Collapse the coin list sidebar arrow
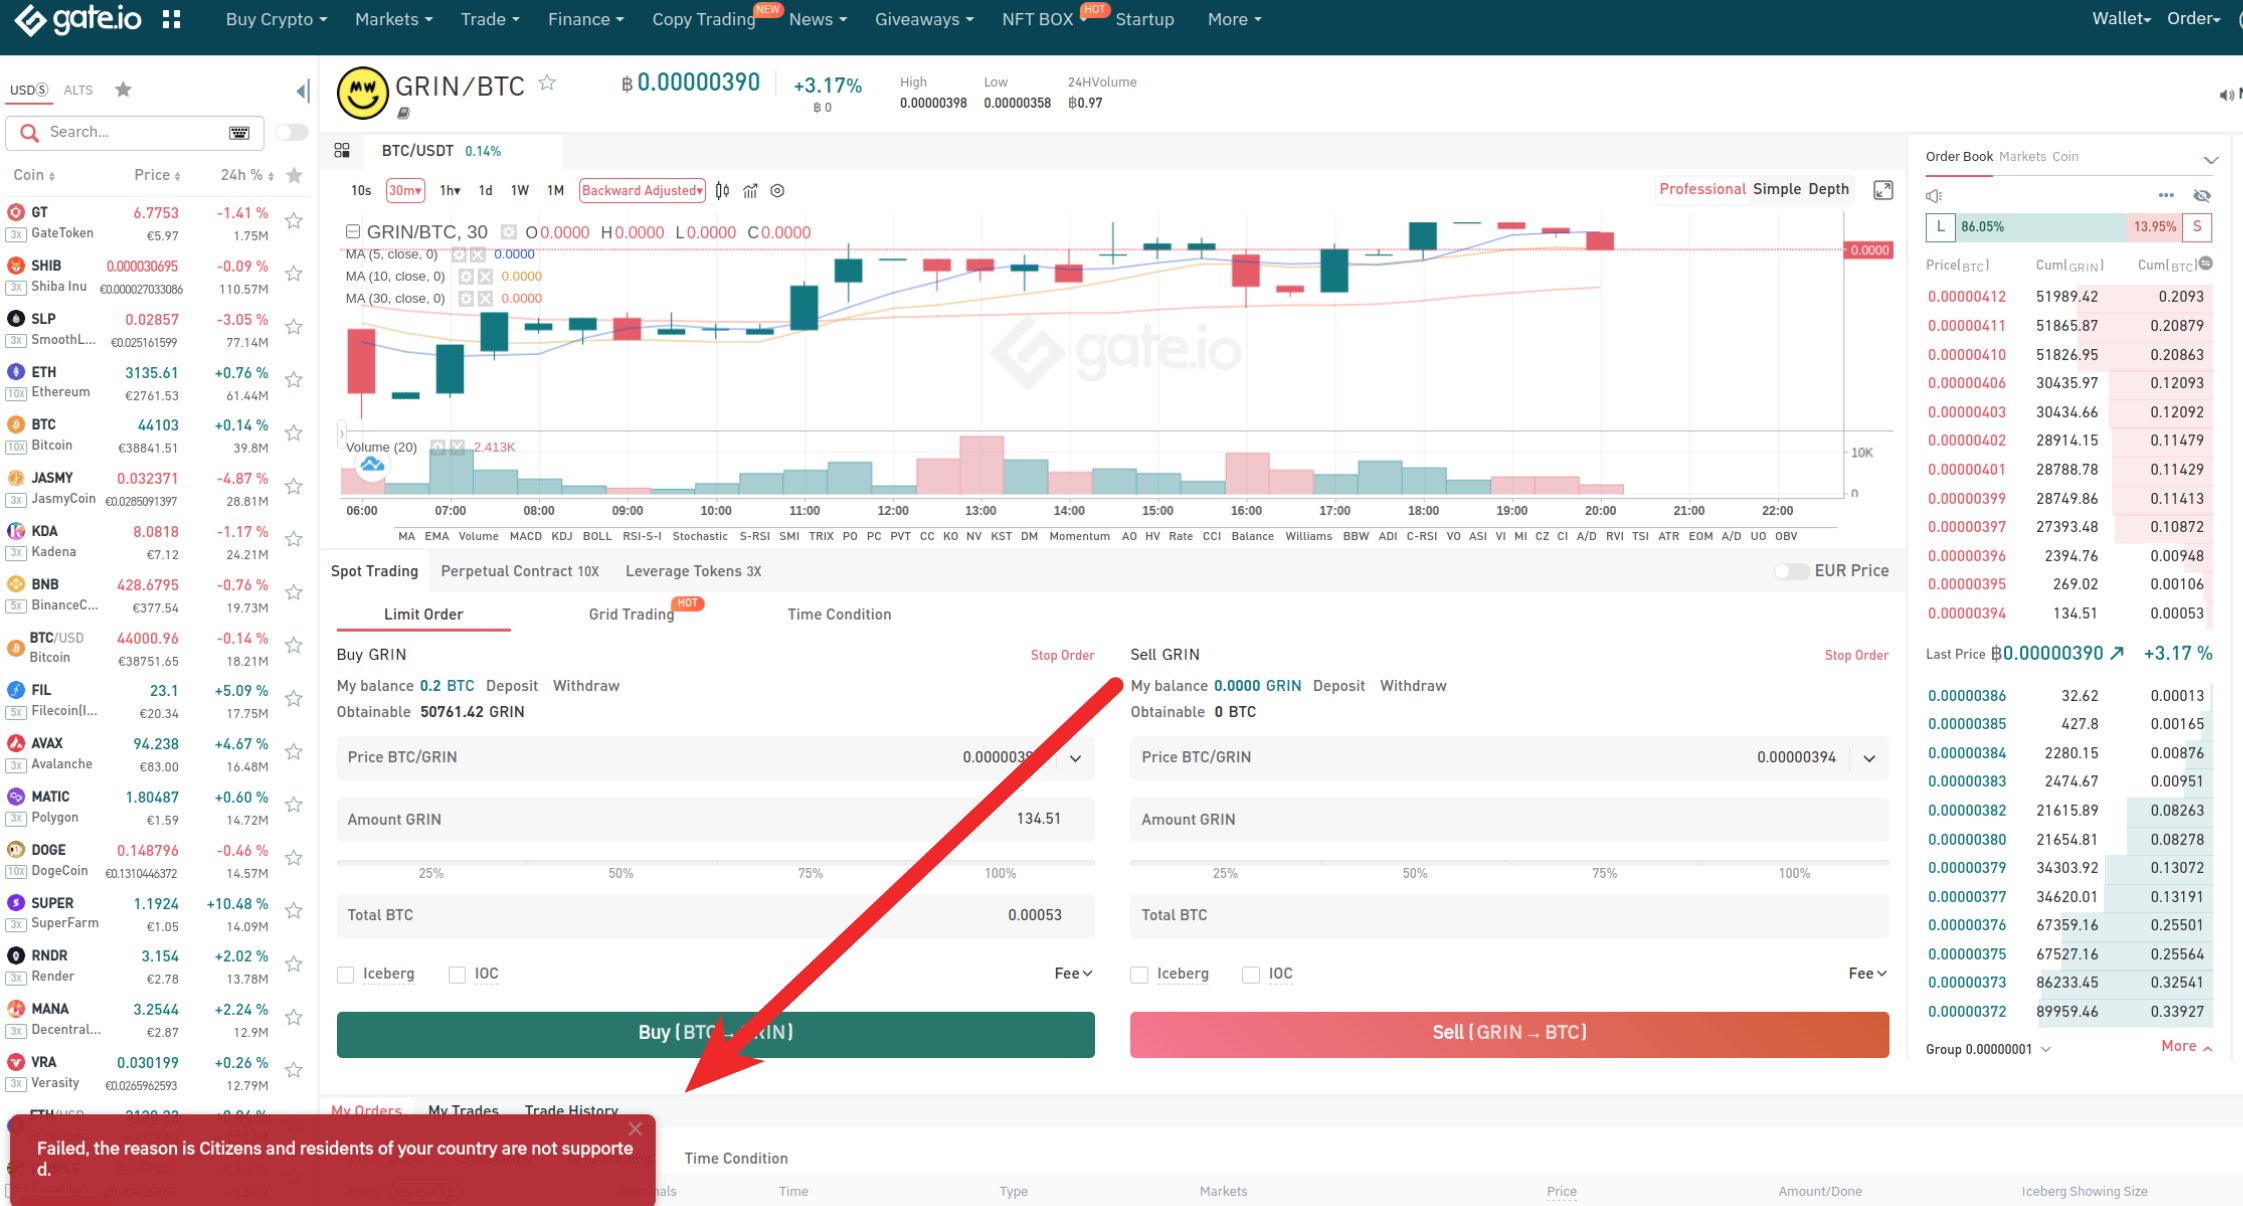This screenshot has width=2243, height=1206. coord(302,92)
